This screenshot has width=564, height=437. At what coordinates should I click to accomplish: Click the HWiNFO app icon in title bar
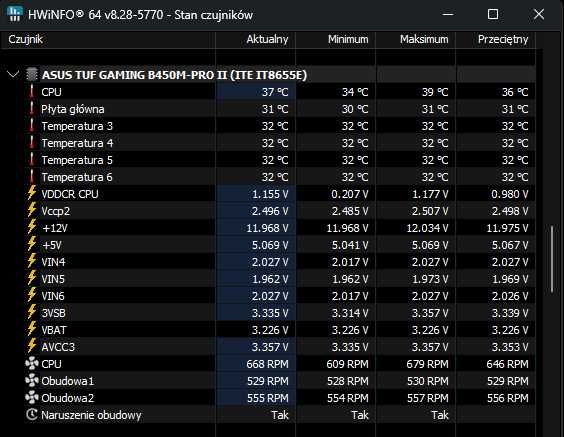click(15, 14)
